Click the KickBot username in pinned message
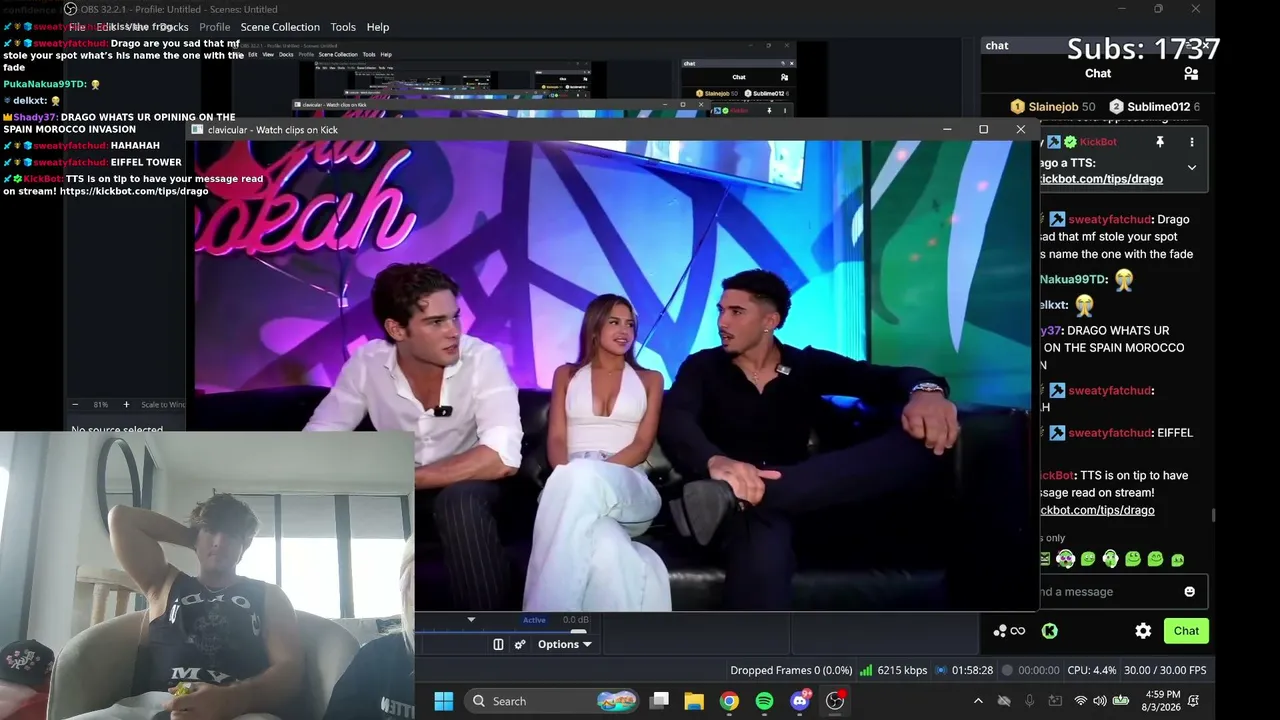The height and width of the screenshot is (720, 1280). click(1098, 142)
